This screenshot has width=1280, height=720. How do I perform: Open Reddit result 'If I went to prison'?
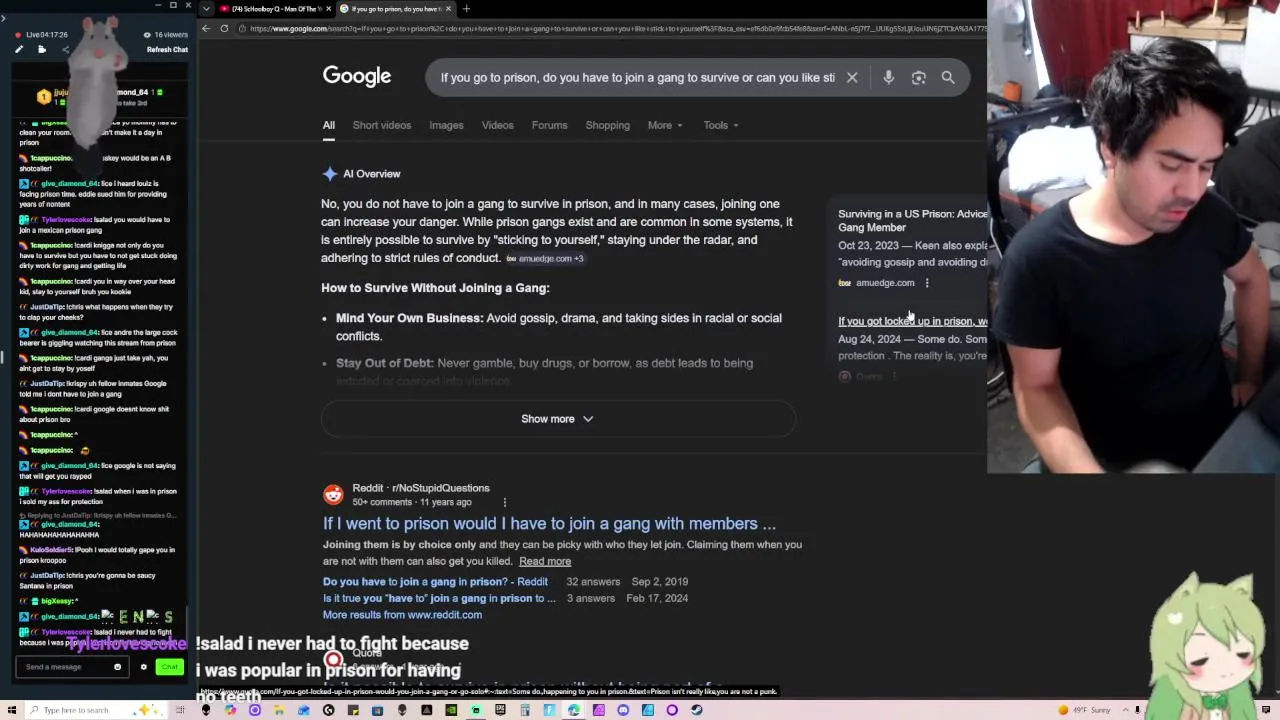click(x=549, y=524)
